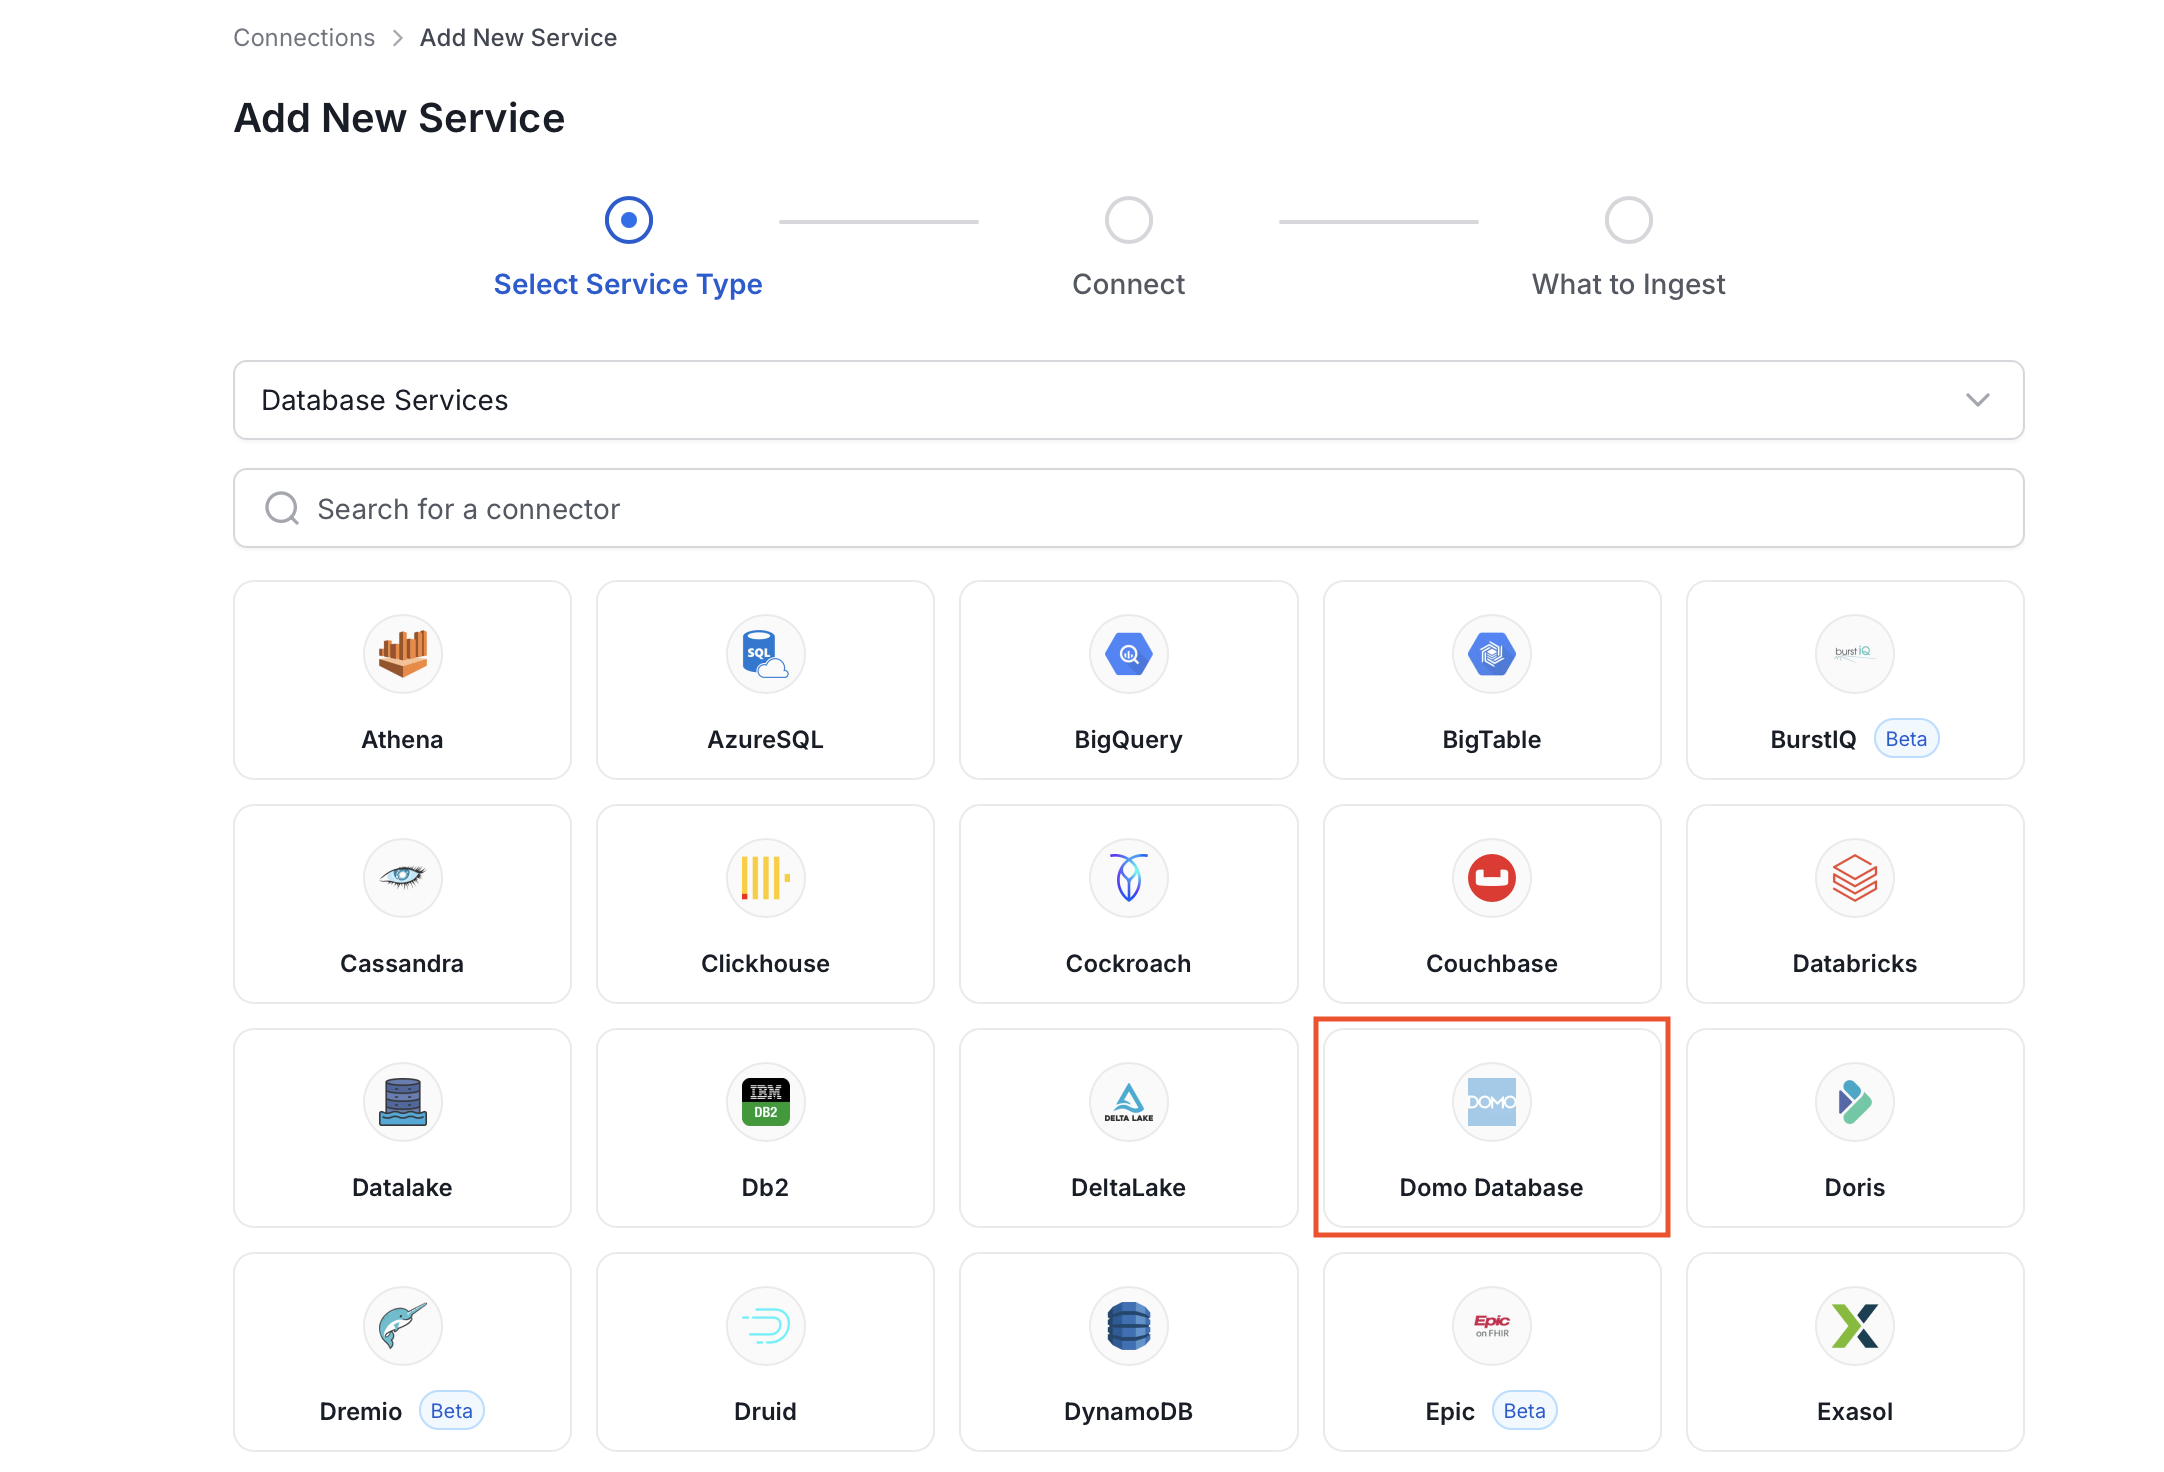This screenshot has width=2164, height=1472.
Task: Click the DeltaLake card label
Action: click(x=1128, y=1187)
